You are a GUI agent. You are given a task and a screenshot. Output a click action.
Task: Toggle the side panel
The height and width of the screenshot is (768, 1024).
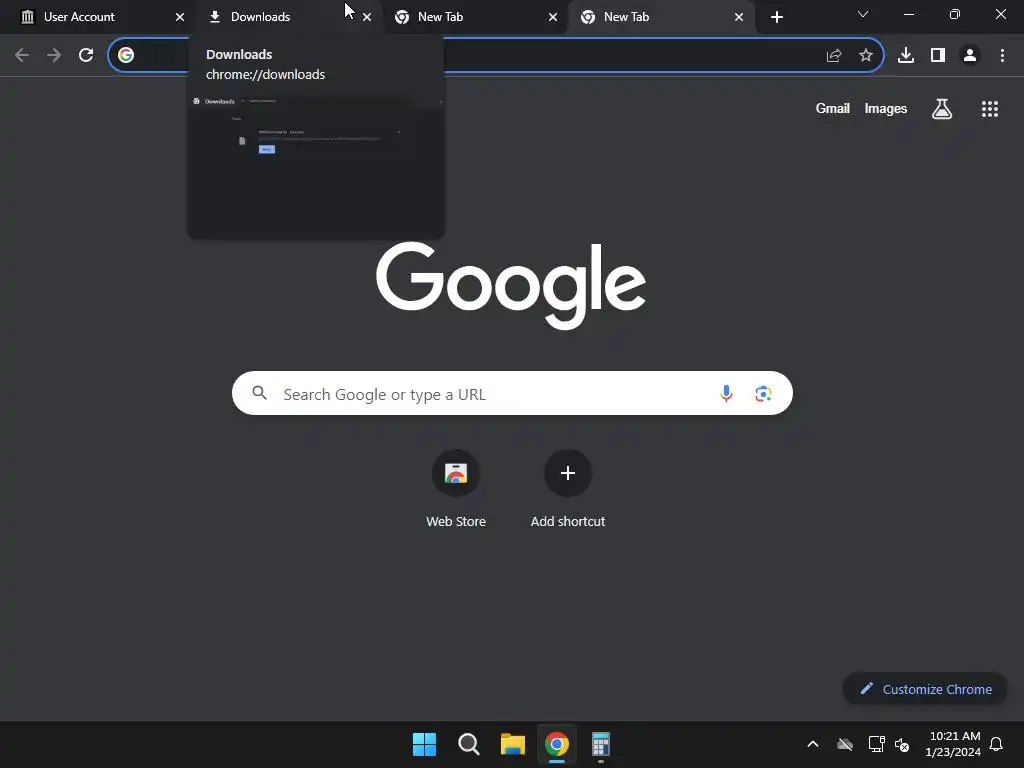[938, 56]
